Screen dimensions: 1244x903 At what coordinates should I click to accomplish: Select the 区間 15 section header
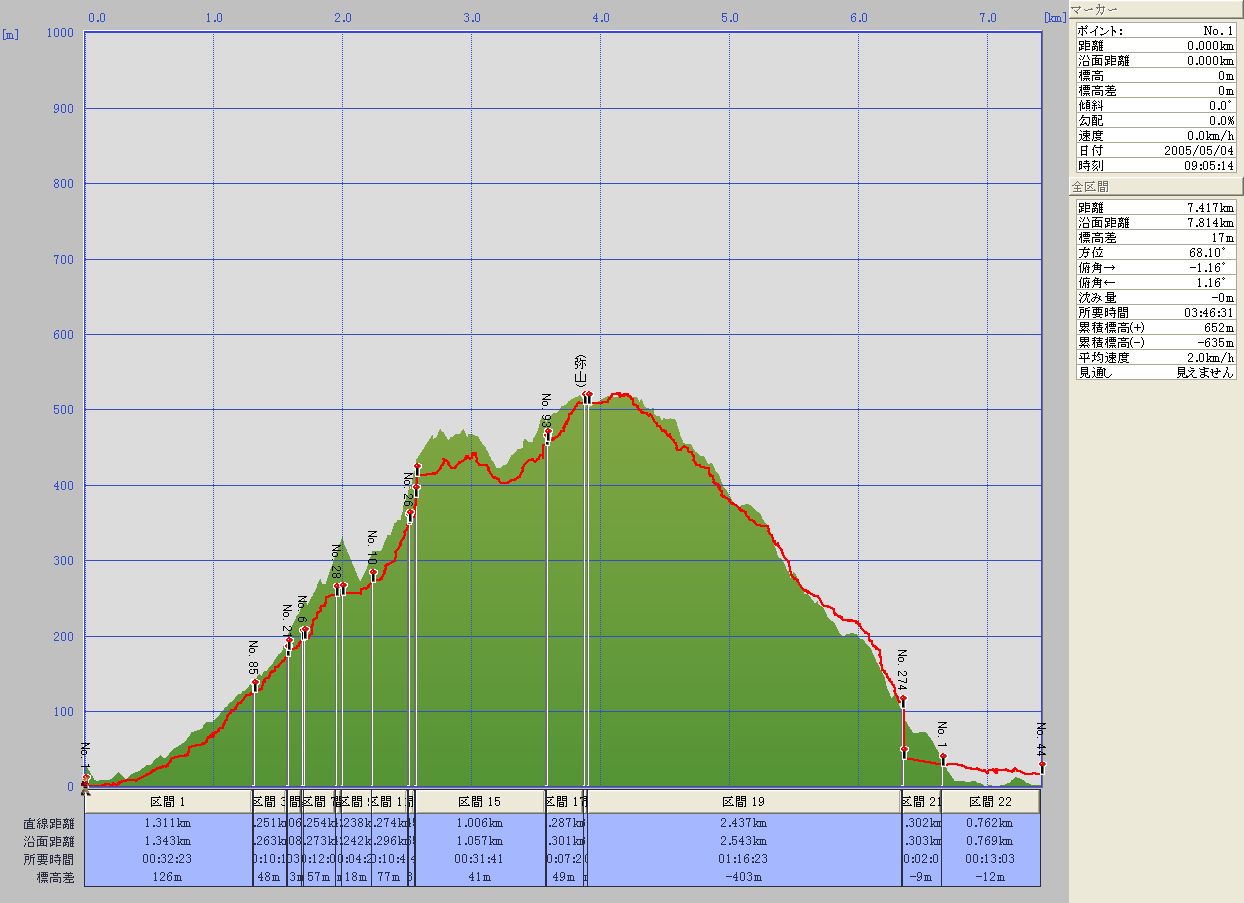click(479, 802)
